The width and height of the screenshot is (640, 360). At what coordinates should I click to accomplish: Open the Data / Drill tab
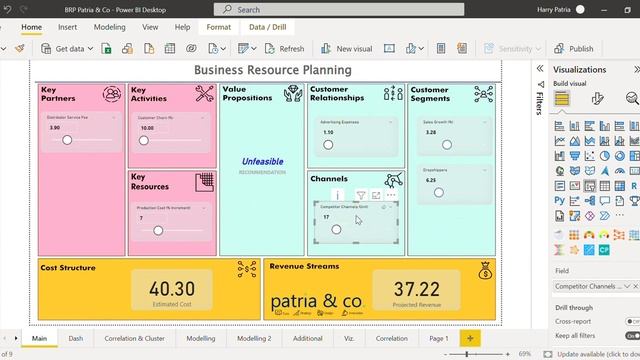pos(267,27)
